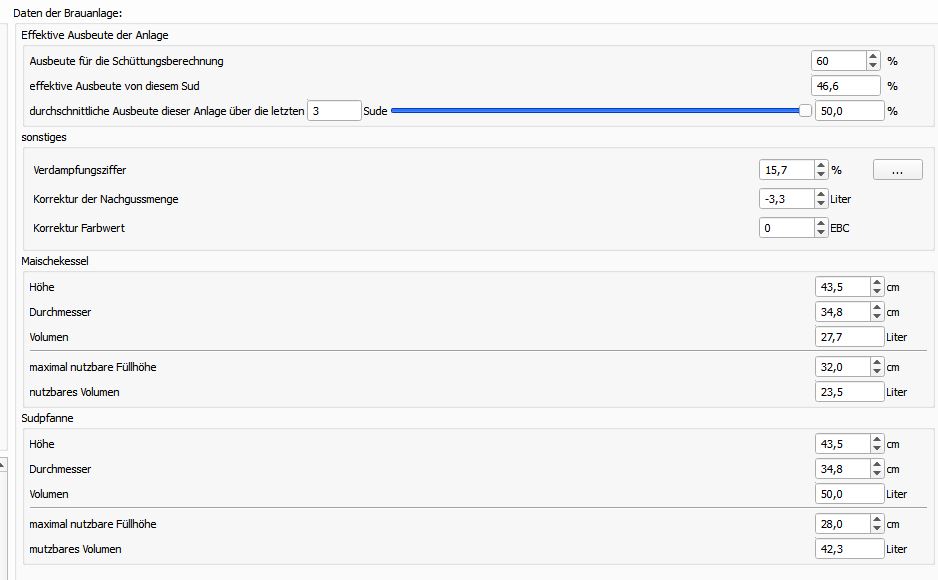Click the Sudpfanne Volumen field
This screenshot has height=580, width=938.
[849, 494]
